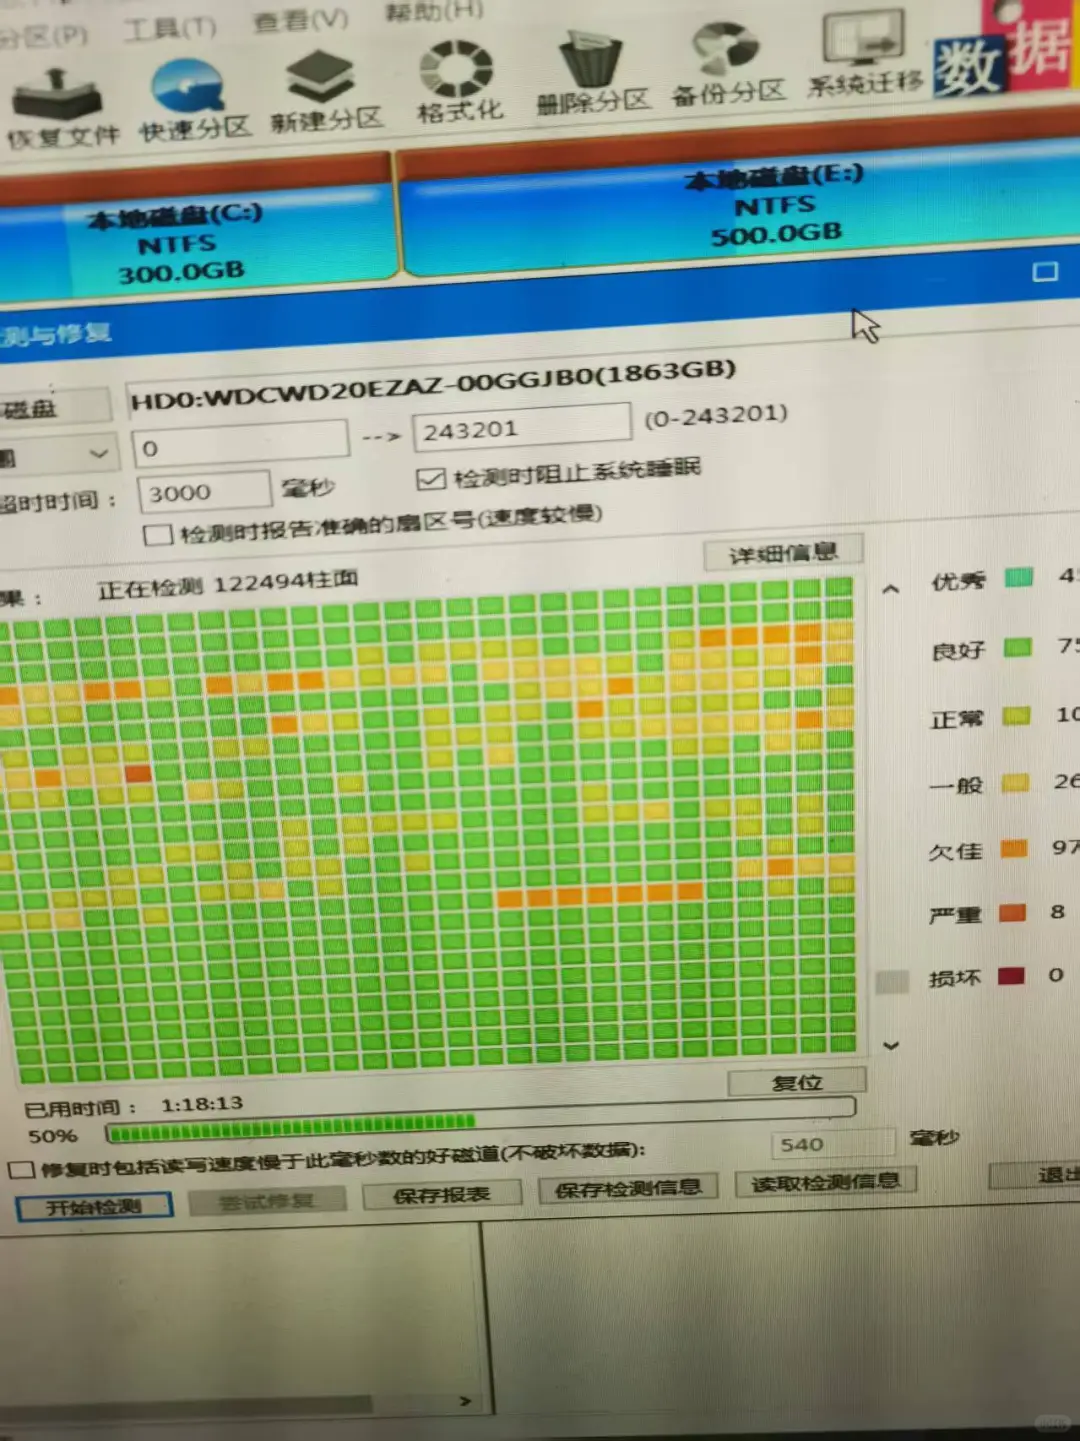Click the range text (0-243201)
The width and height of the screenshot is (1080, 1441).
pos(716,416)
